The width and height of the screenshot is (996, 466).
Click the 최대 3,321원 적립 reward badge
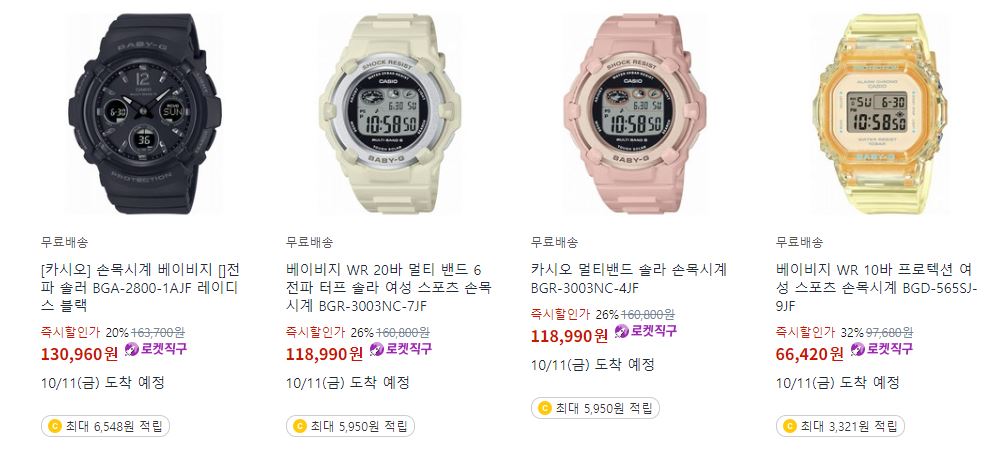[840, 426]
